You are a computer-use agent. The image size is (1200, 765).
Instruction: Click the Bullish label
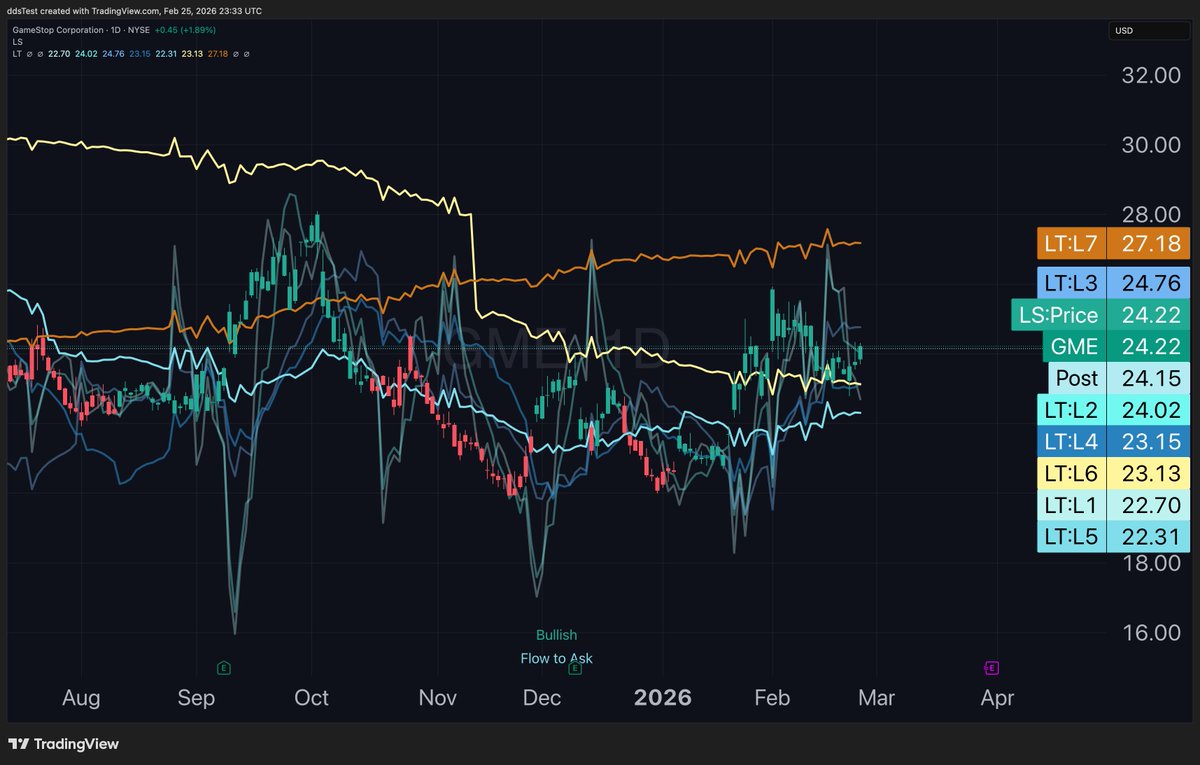pyautogui.click(x=557, y=635)
